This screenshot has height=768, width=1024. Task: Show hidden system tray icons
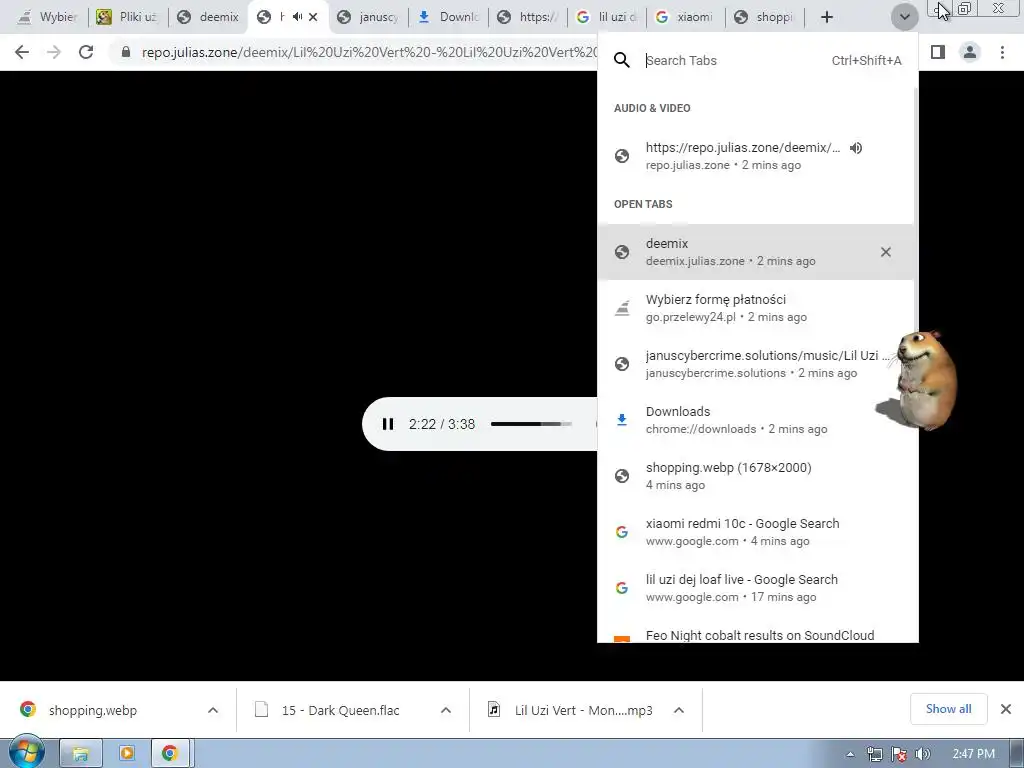850,754
